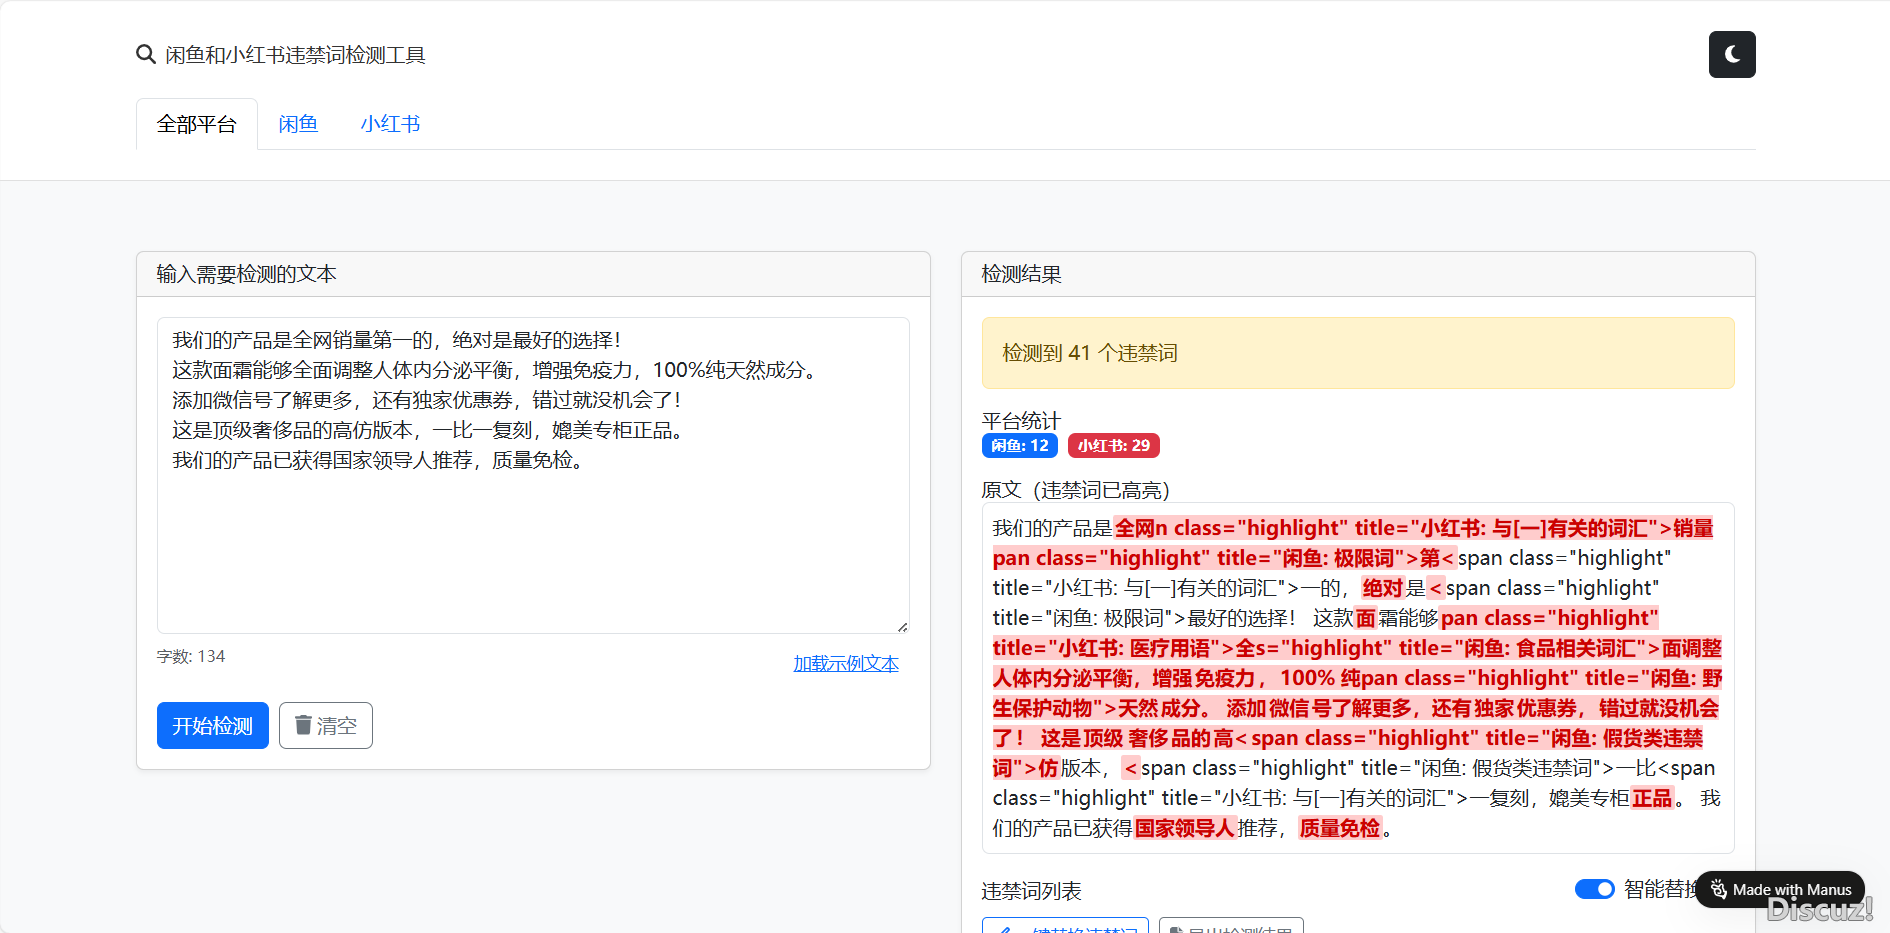Screen dimensions: 1890x933
Task: Click the search magnifier icon beside the title
Action: [146, 54]
